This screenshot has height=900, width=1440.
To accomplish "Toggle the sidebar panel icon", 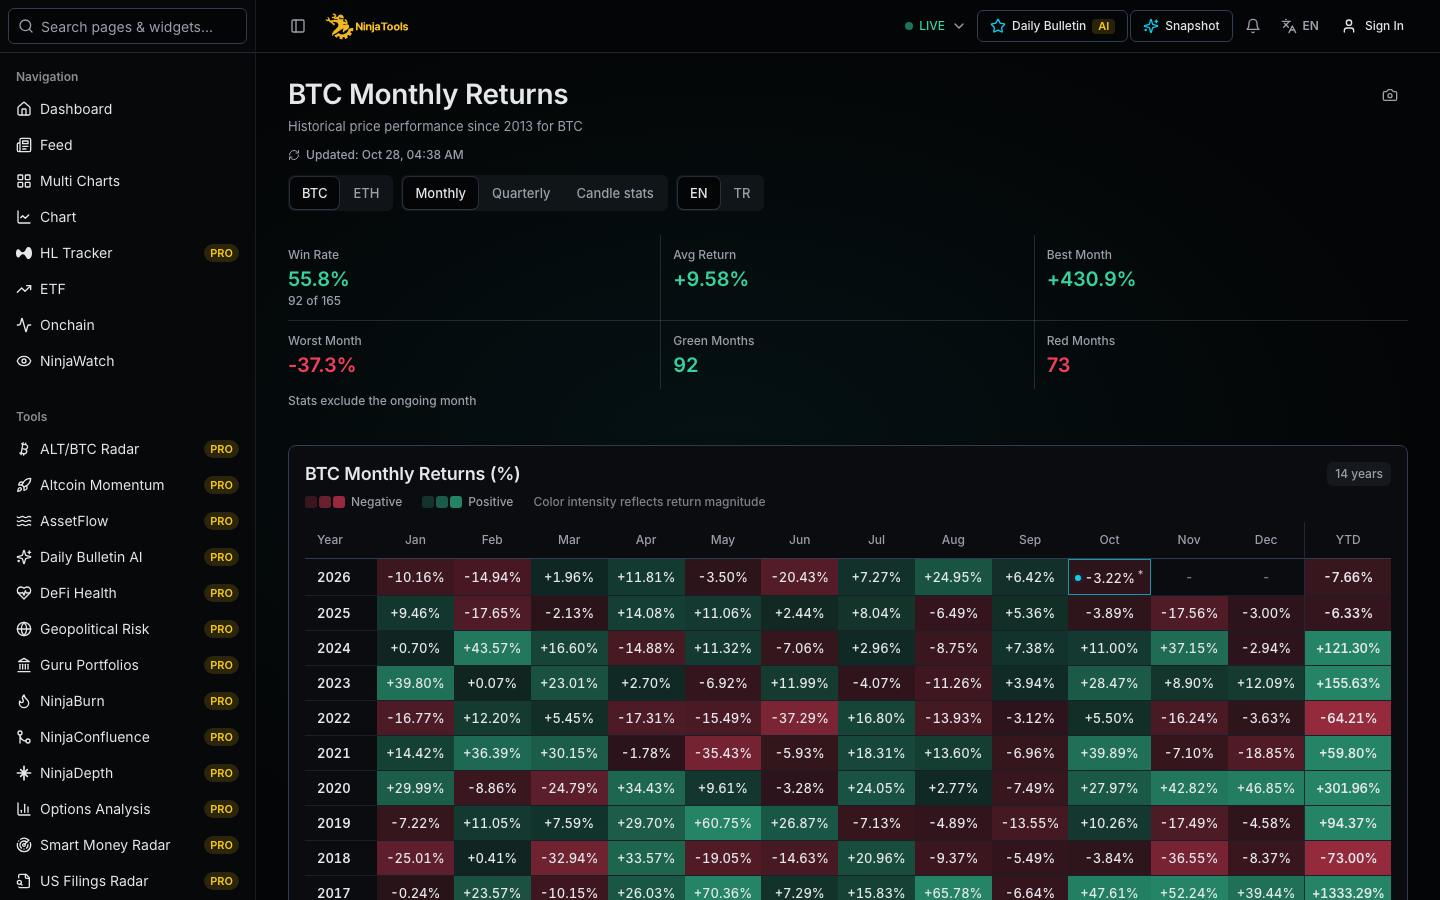I will (298, 26).
